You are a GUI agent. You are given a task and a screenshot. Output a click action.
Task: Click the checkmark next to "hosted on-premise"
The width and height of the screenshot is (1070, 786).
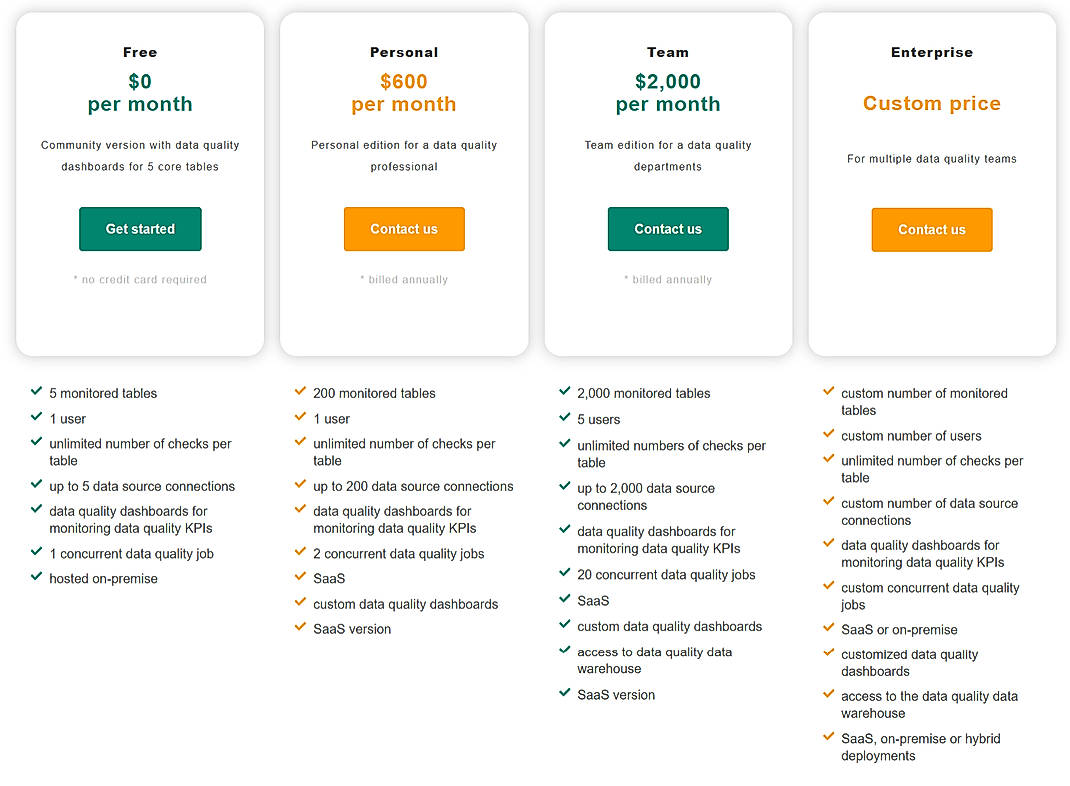[x=36, y=578]
